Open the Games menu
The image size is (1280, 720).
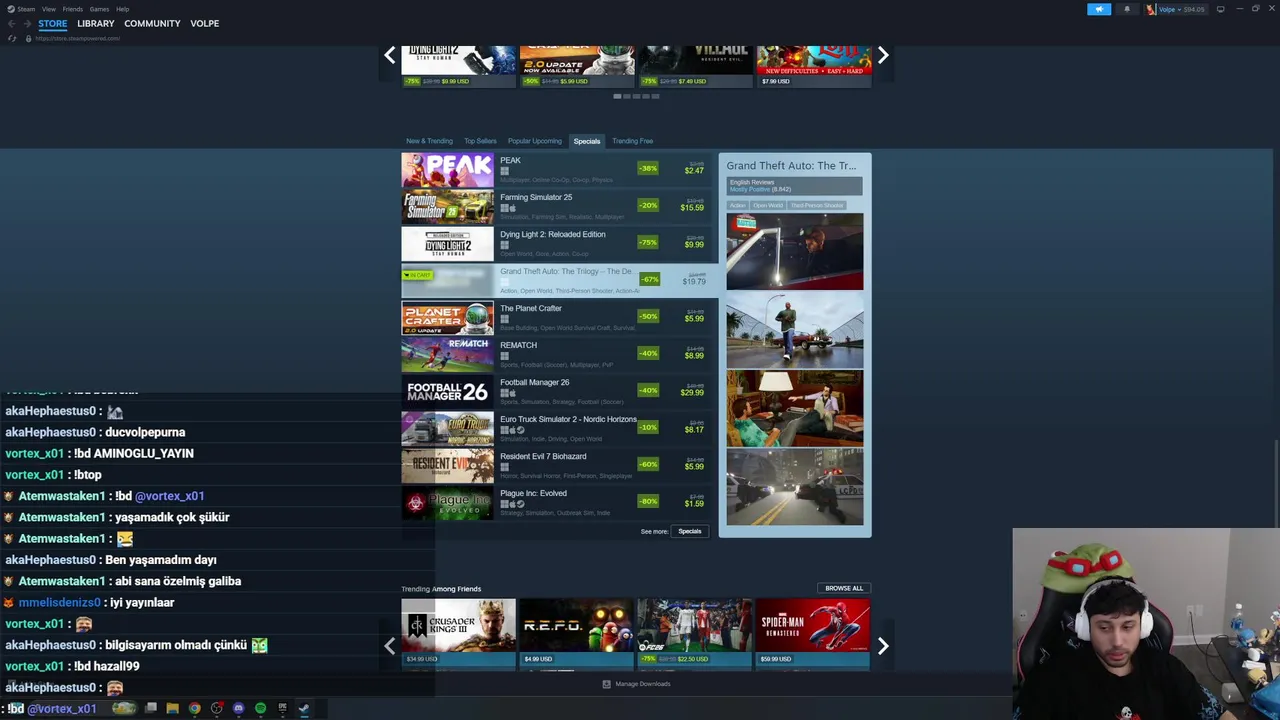click(99, 9)
